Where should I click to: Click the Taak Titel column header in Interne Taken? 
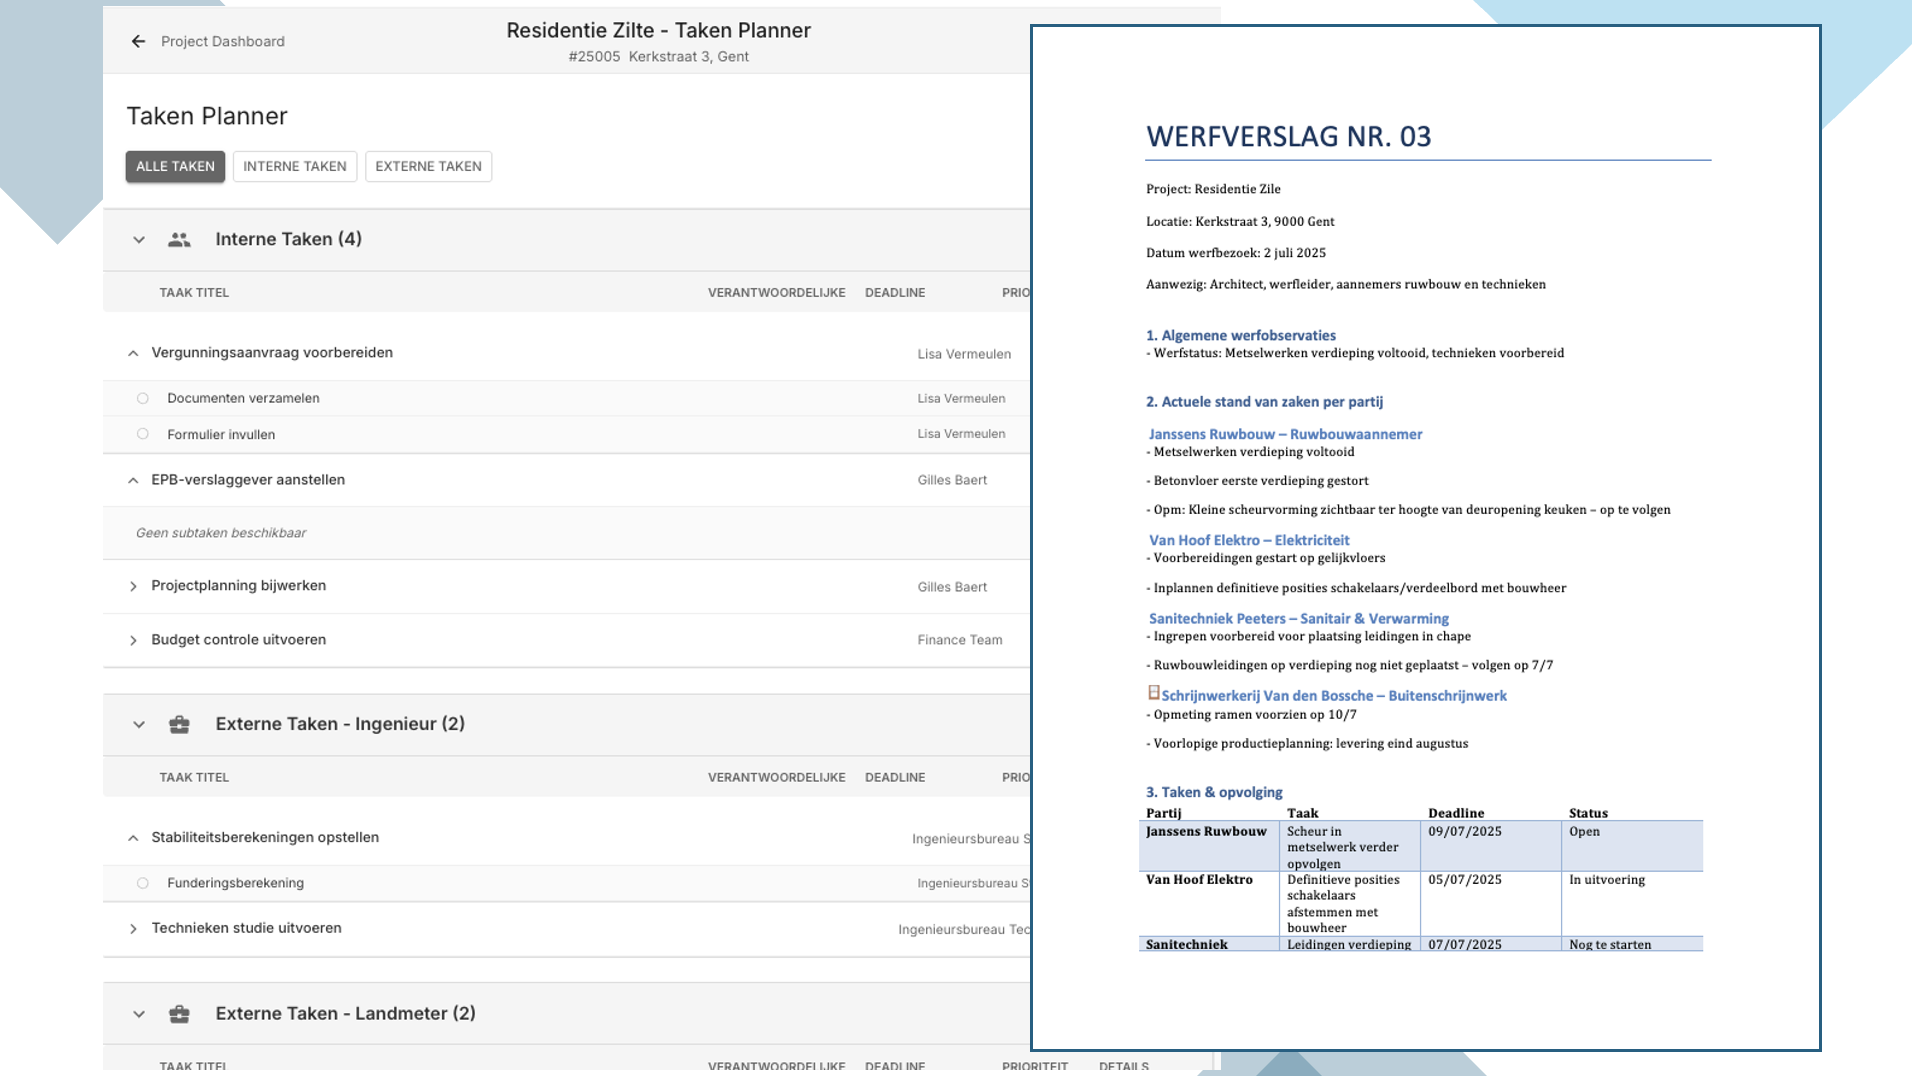coord(194,293)
